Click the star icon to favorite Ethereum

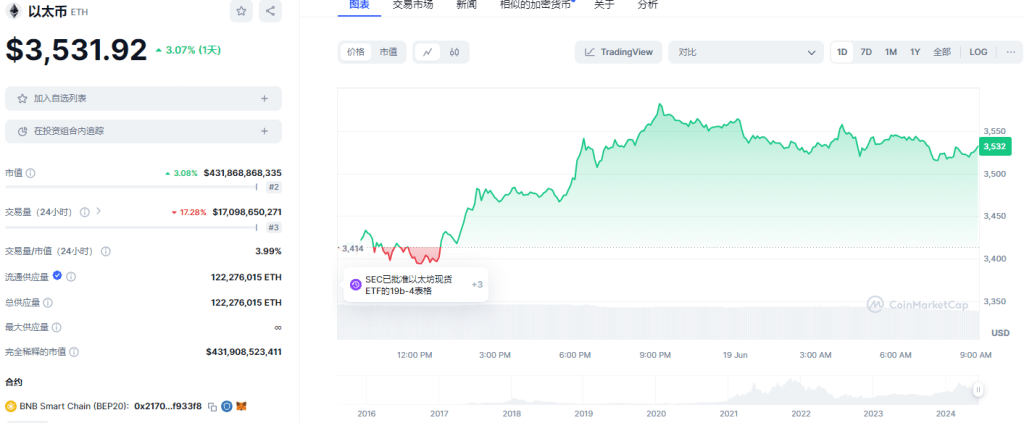[x=242, y=12]
